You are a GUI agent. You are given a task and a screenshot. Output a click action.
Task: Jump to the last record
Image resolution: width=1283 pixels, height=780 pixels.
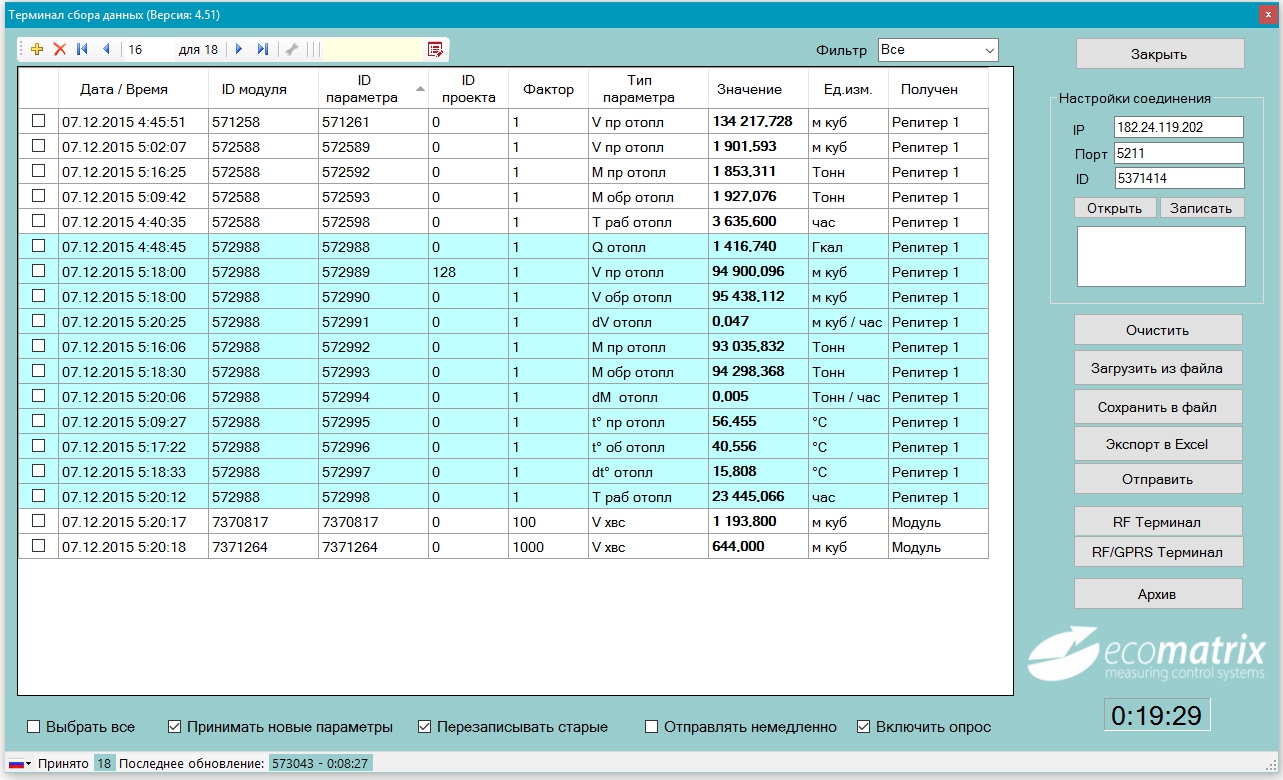click(262, 49)
